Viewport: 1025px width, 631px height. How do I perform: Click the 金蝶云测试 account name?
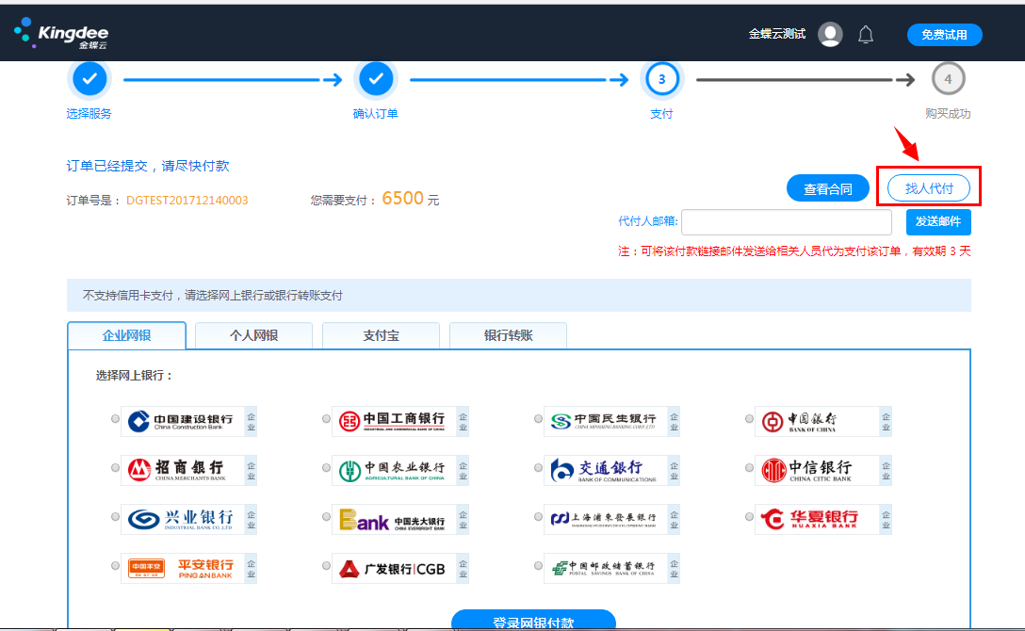click(777, 34)
